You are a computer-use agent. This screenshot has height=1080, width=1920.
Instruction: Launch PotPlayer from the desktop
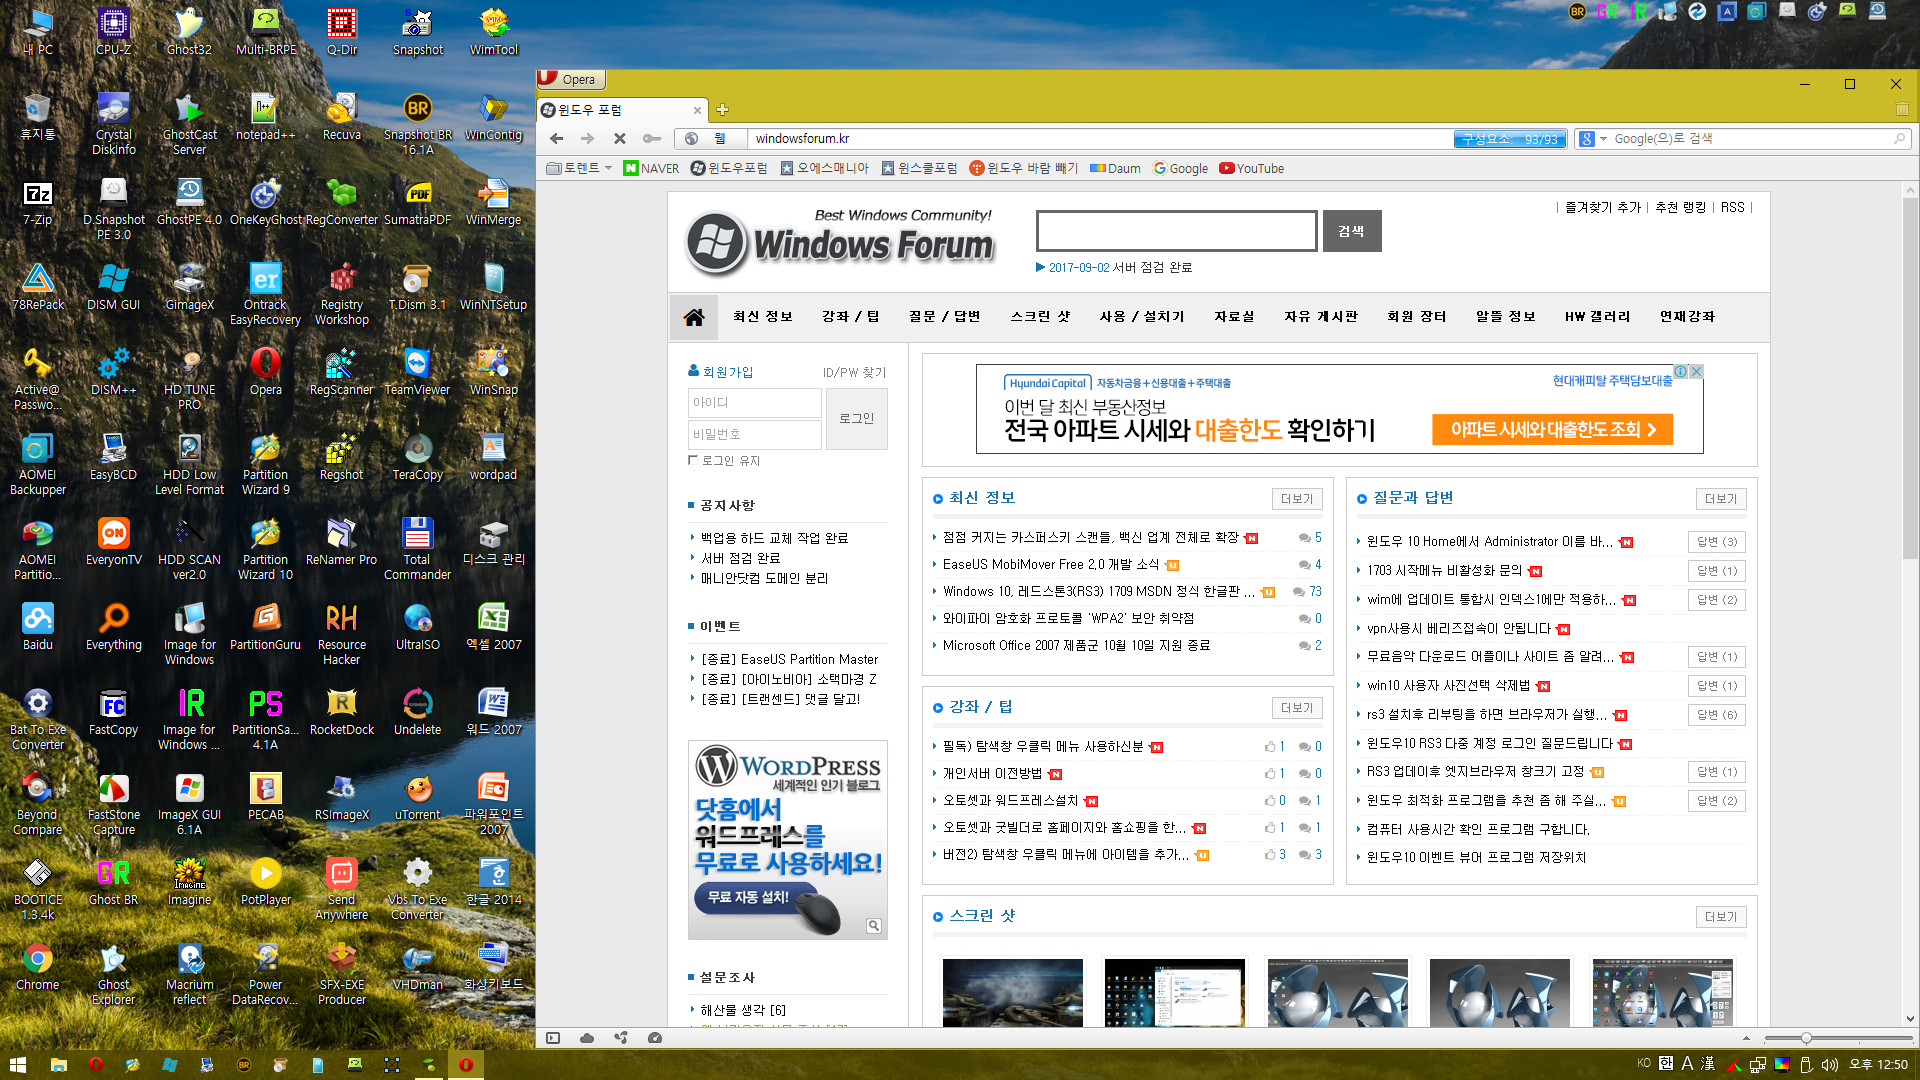(x=265, y=882)
